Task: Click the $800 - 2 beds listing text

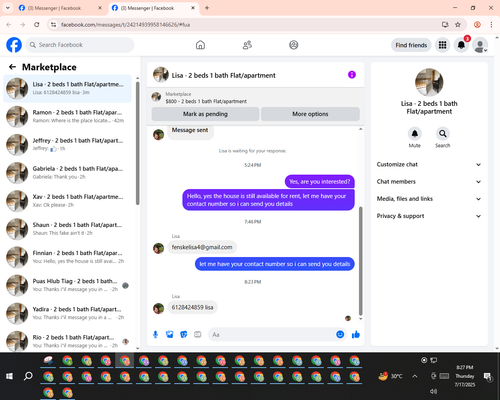Action: pos(206,101)
